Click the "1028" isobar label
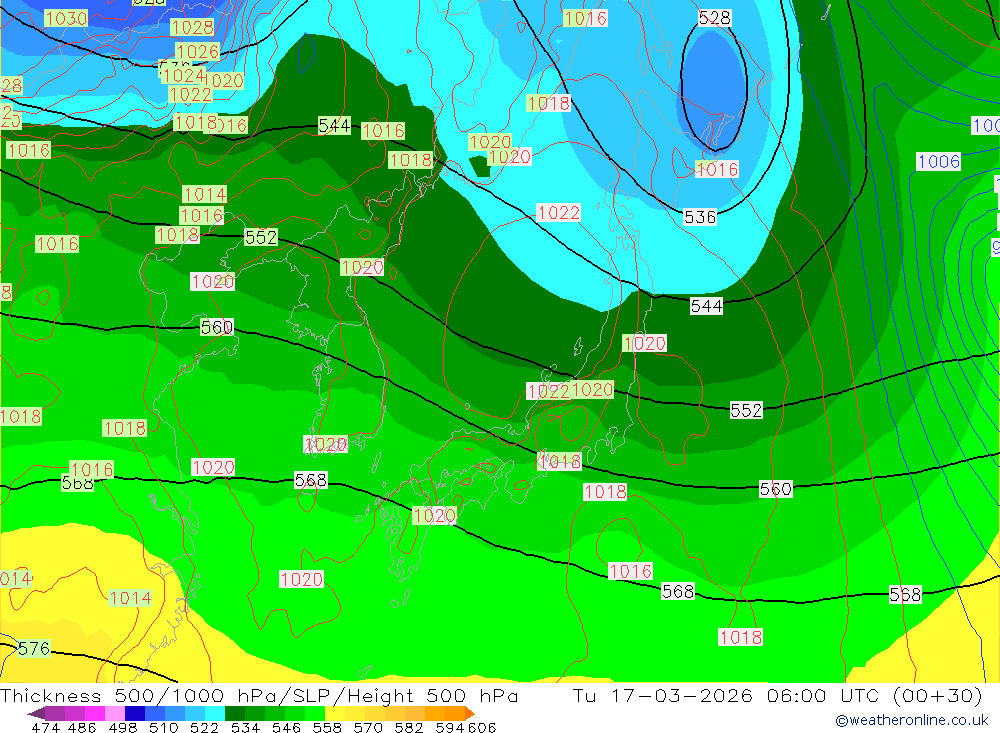 click(192, 27)
